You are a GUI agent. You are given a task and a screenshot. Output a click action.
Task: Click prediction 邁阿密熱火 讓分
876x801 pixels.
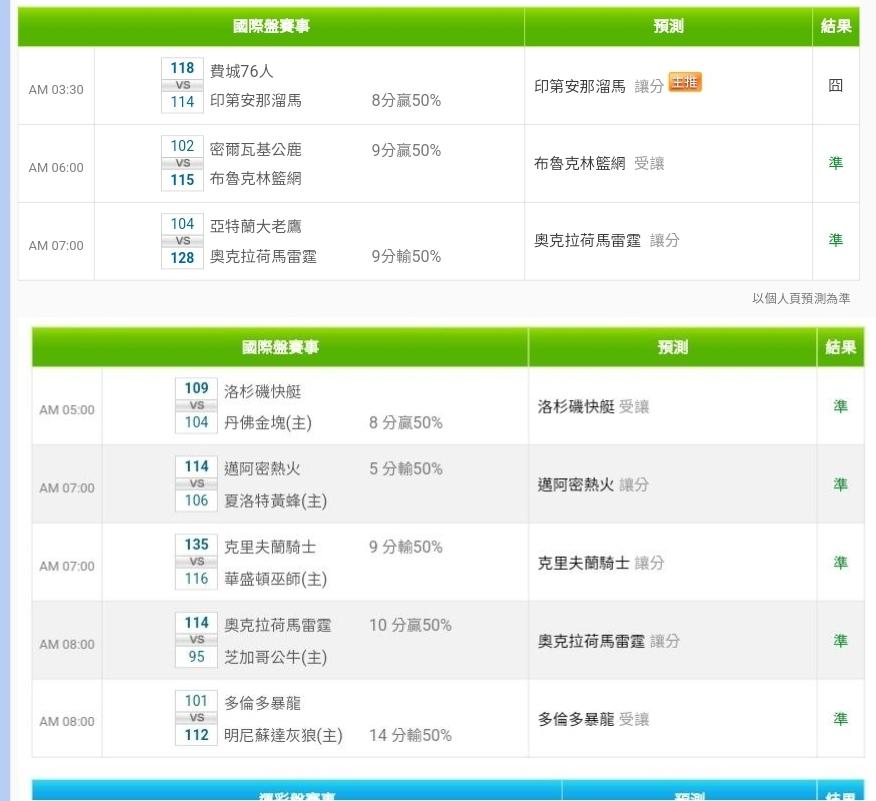pos(593,485)
